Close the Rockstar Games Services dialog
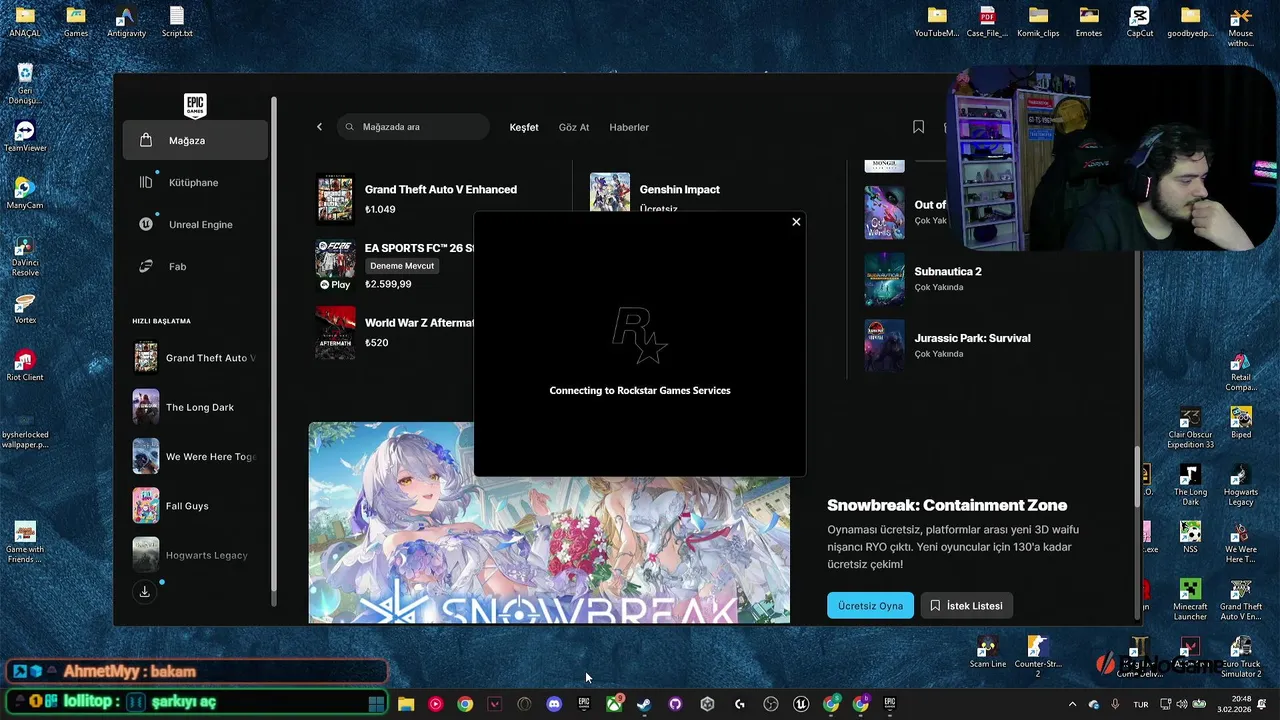This screenshot has width=1280, height=720. (x=796, y=222)
